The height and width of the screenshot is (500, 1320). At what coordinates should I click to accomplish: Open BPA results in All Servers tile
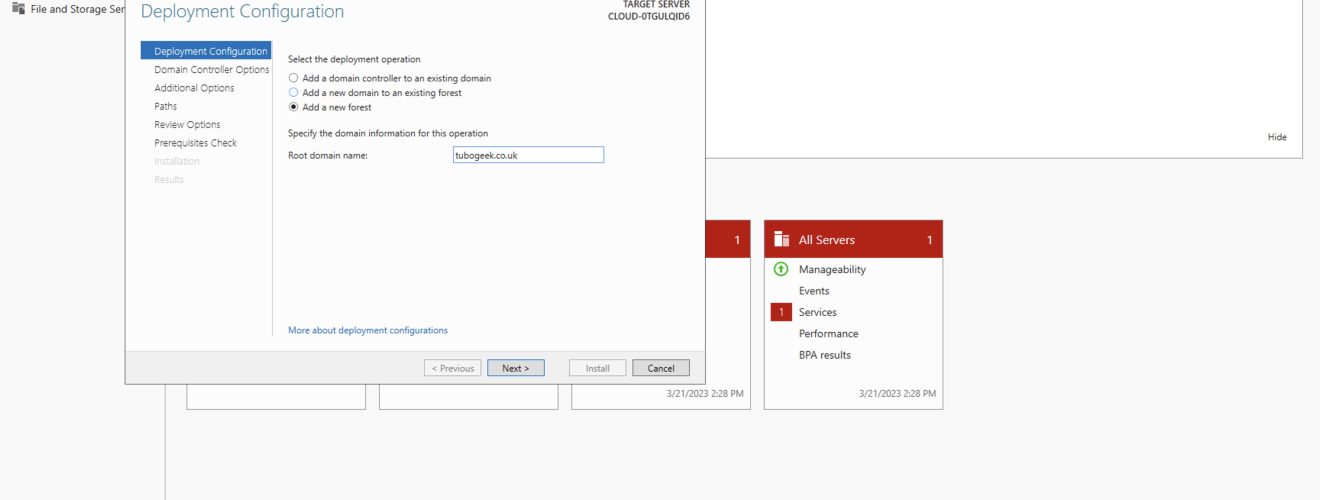pyautogui.click(x=824, y=355)
